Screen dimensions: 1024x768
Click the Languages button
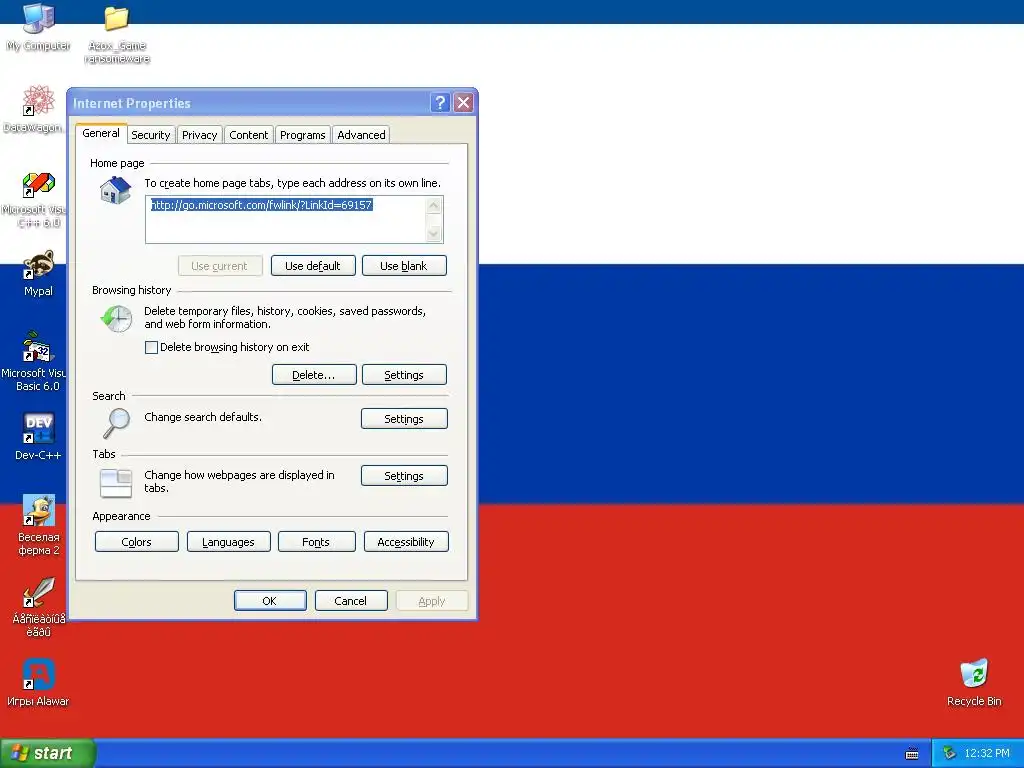pyautogui.click(x=228, y=542)
